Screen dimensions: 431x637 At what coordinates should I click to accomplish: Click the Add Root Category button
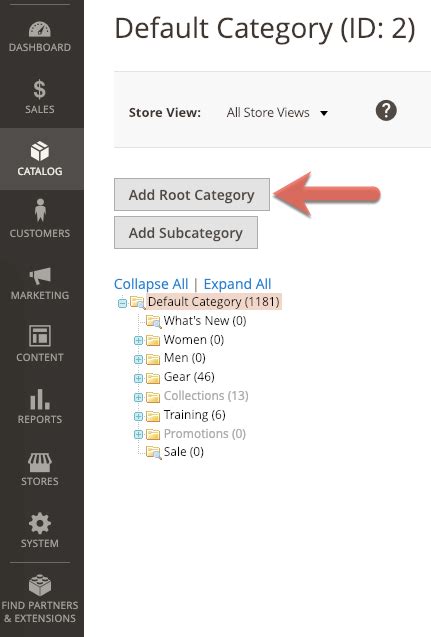coord(192,195)
